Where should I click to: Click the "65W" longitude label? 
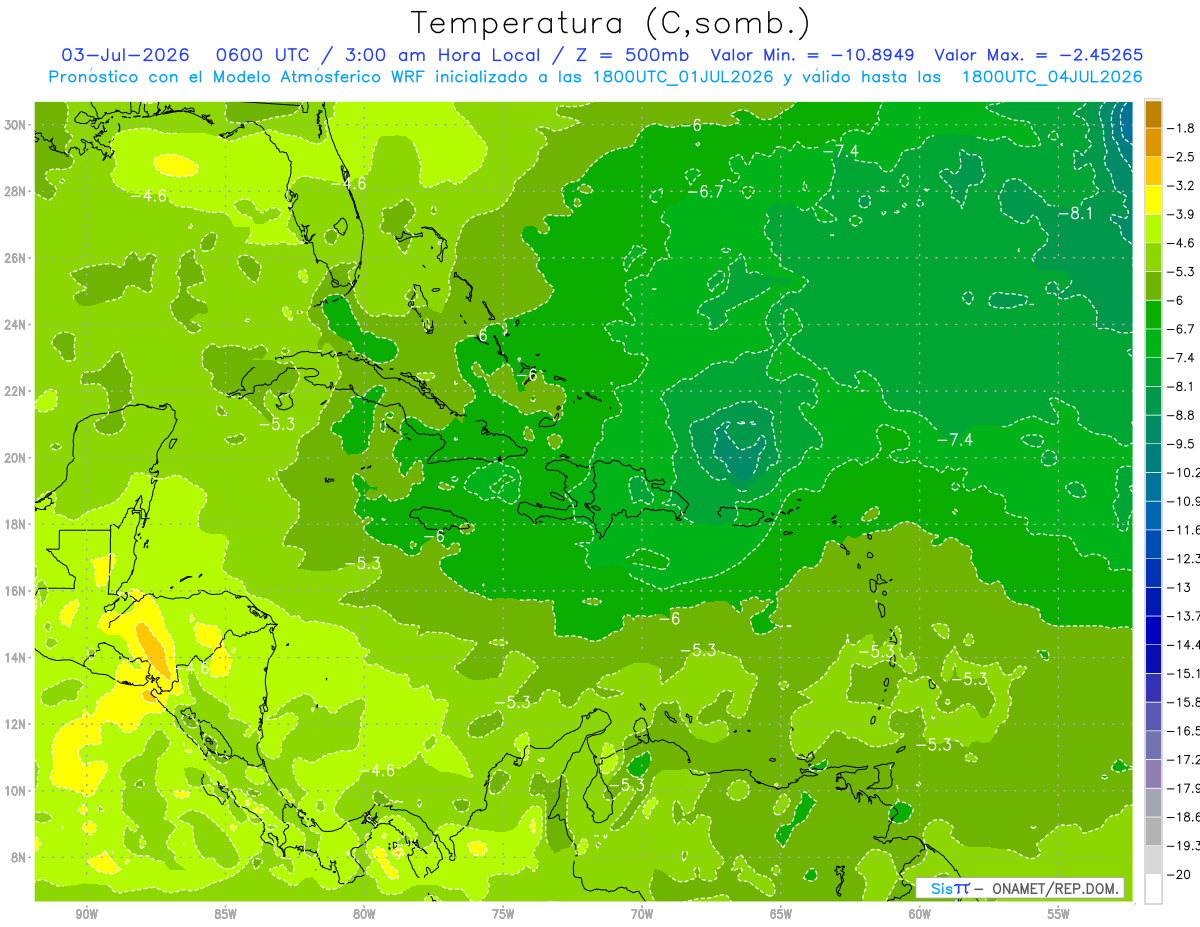pyautogui.click(x=781, y=914)
